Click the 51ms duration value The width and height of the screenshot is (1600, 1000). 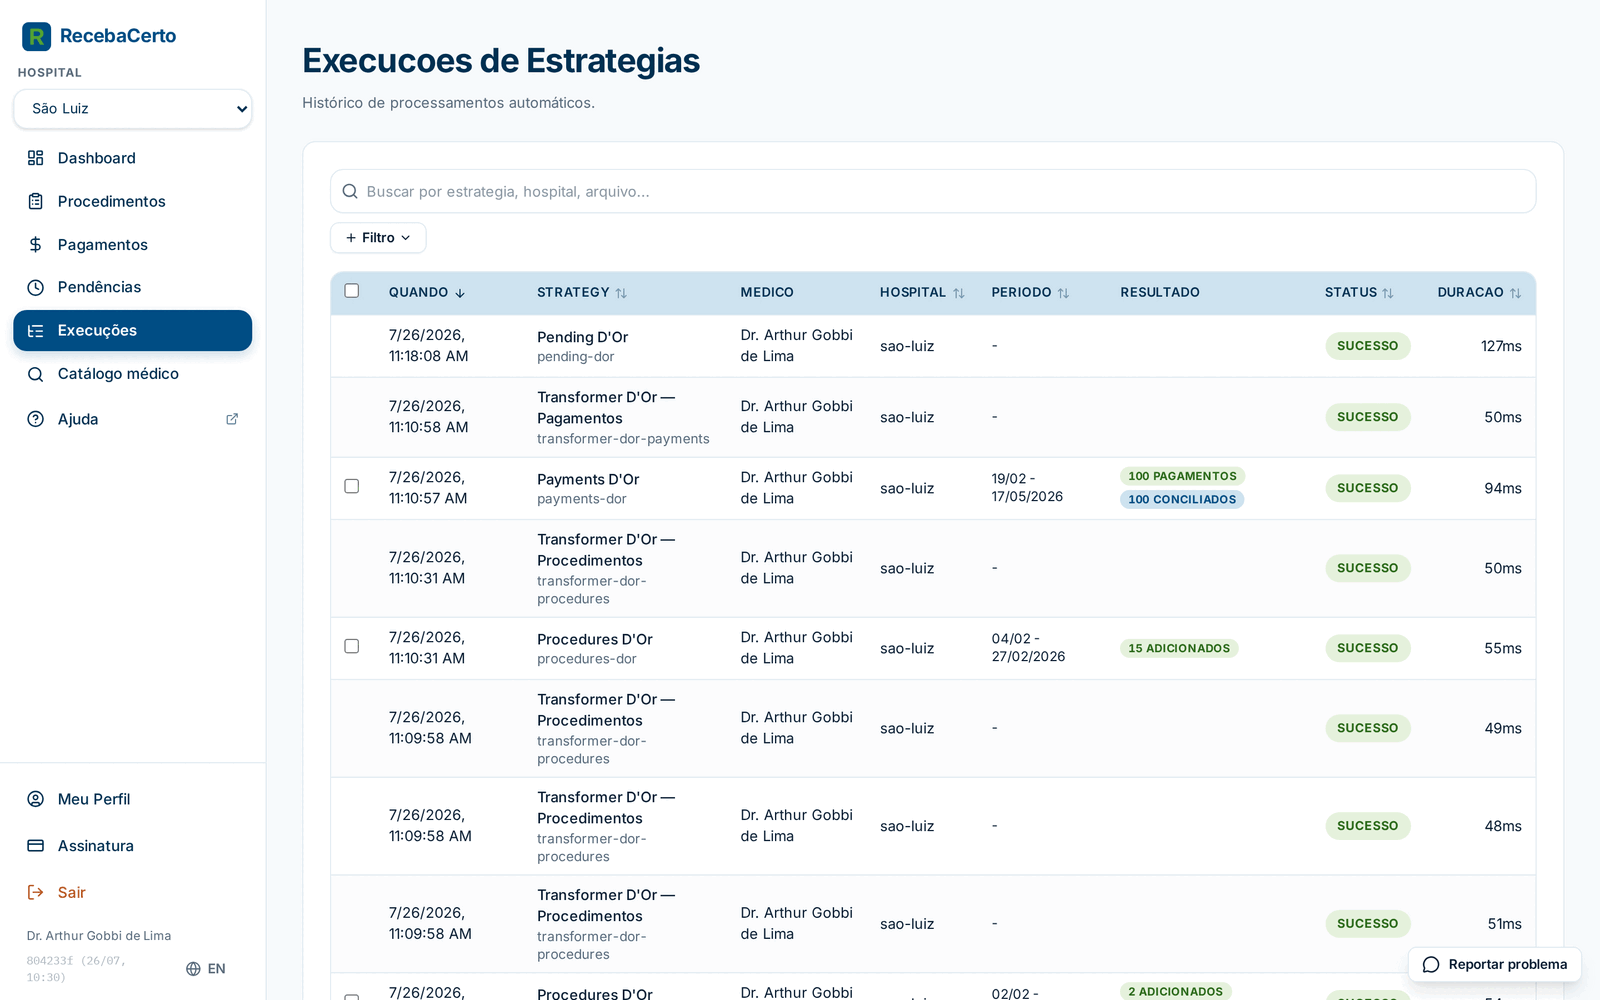pos(1504,924)
